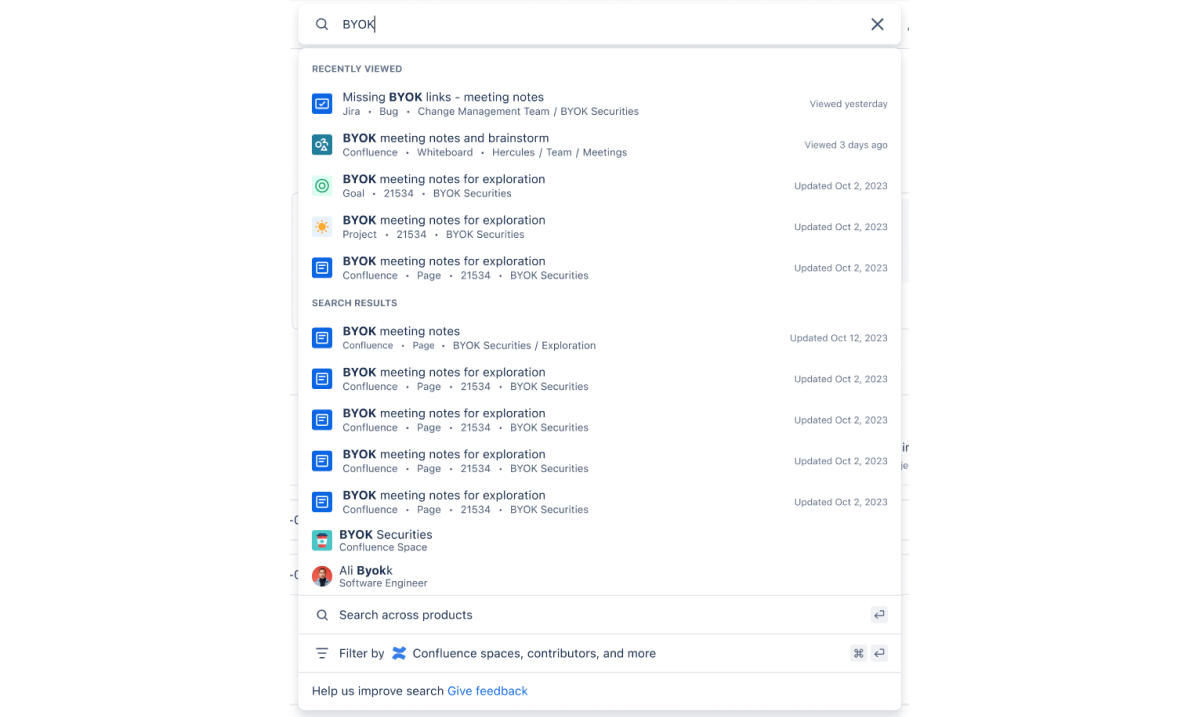The image size is (1200, 717).
Task: Filter by Confluence spaces, contributors, and more
Action: pyautogui.click(x=600, y=653)
